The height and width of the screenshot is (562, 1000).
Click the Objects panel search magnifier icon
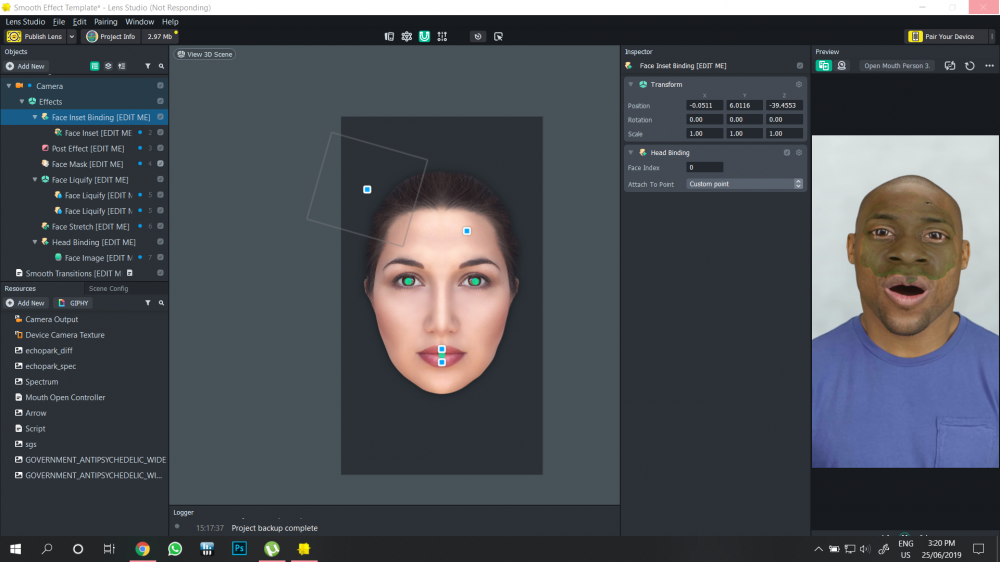(161, 66)
